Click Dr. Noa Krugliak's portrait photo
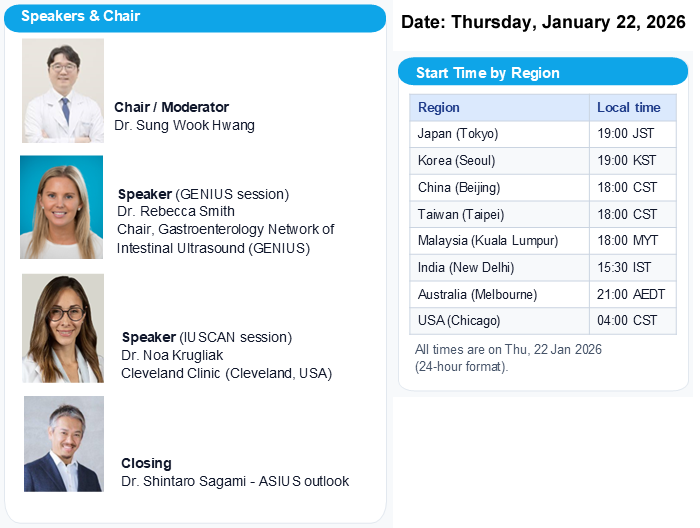 (x=63, y=329)
